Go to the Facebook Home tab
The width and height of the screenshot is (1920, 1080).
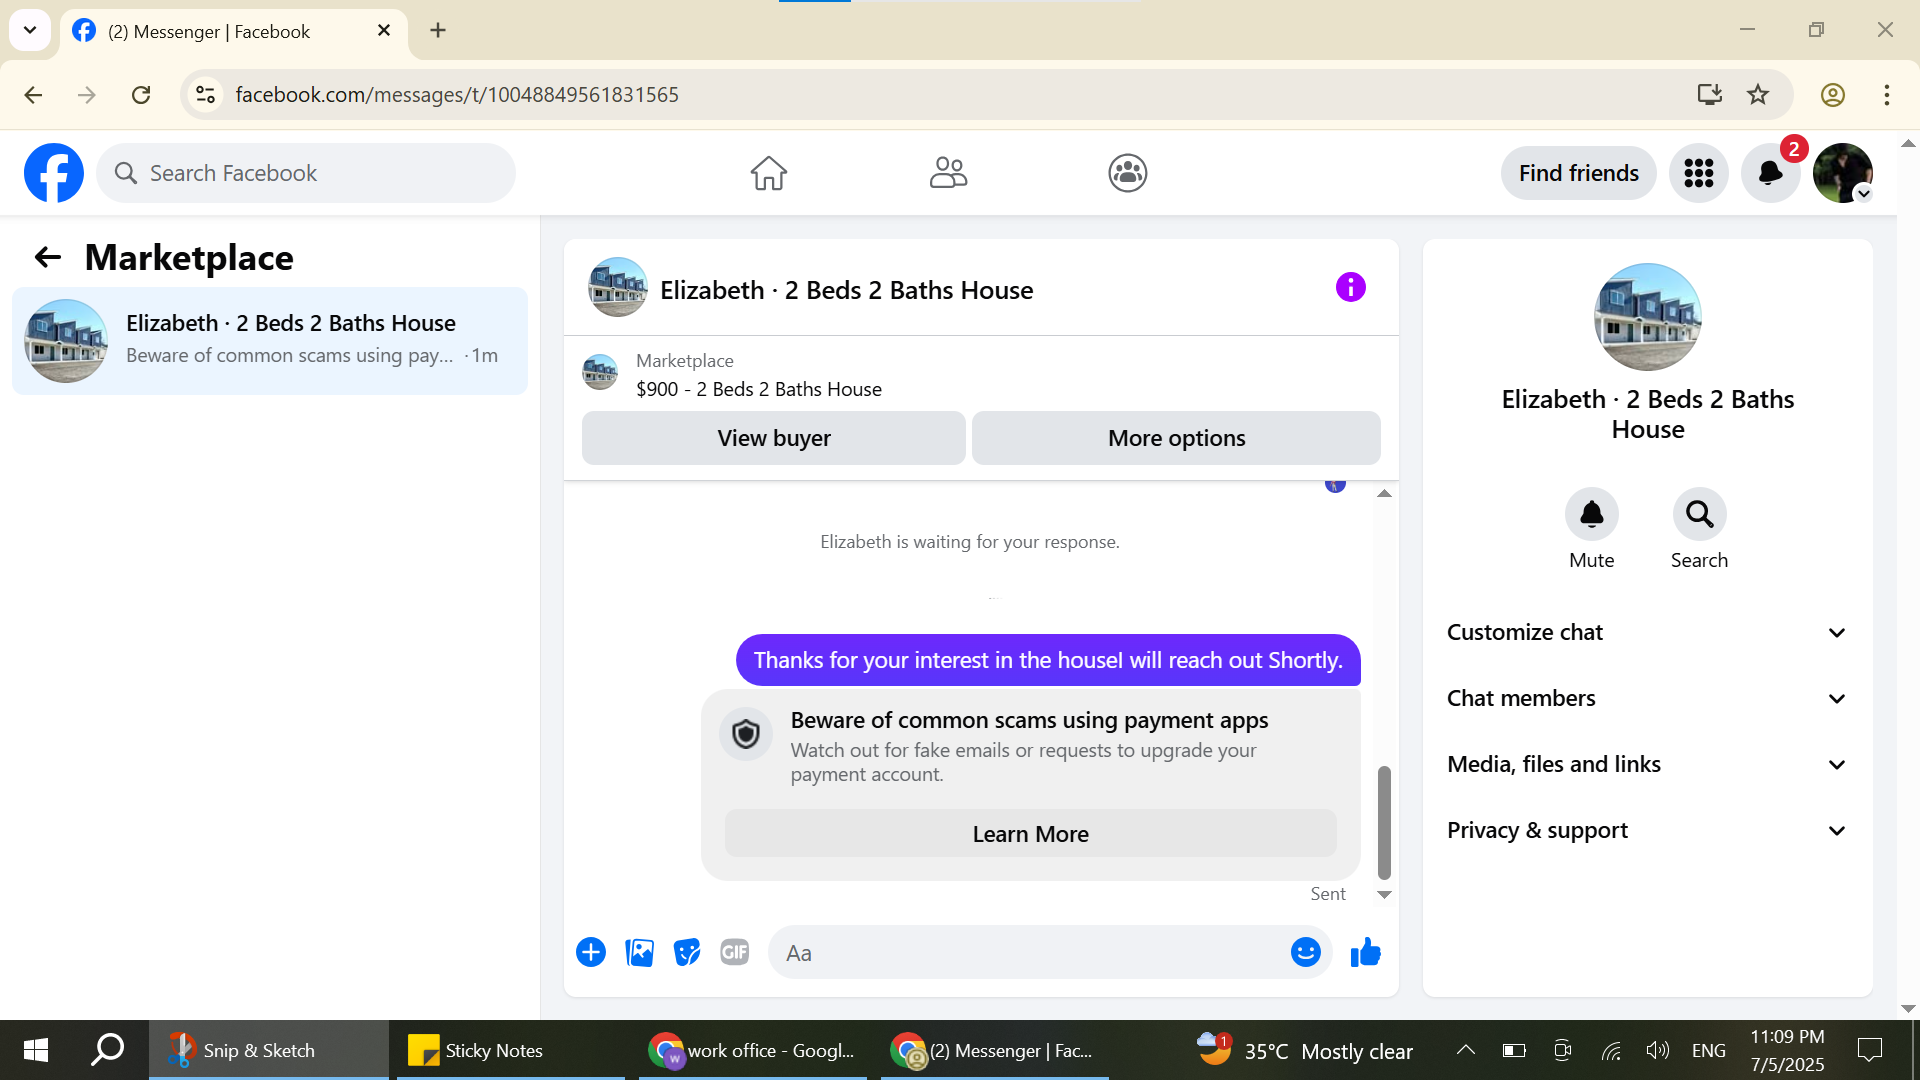pos(768,173)
